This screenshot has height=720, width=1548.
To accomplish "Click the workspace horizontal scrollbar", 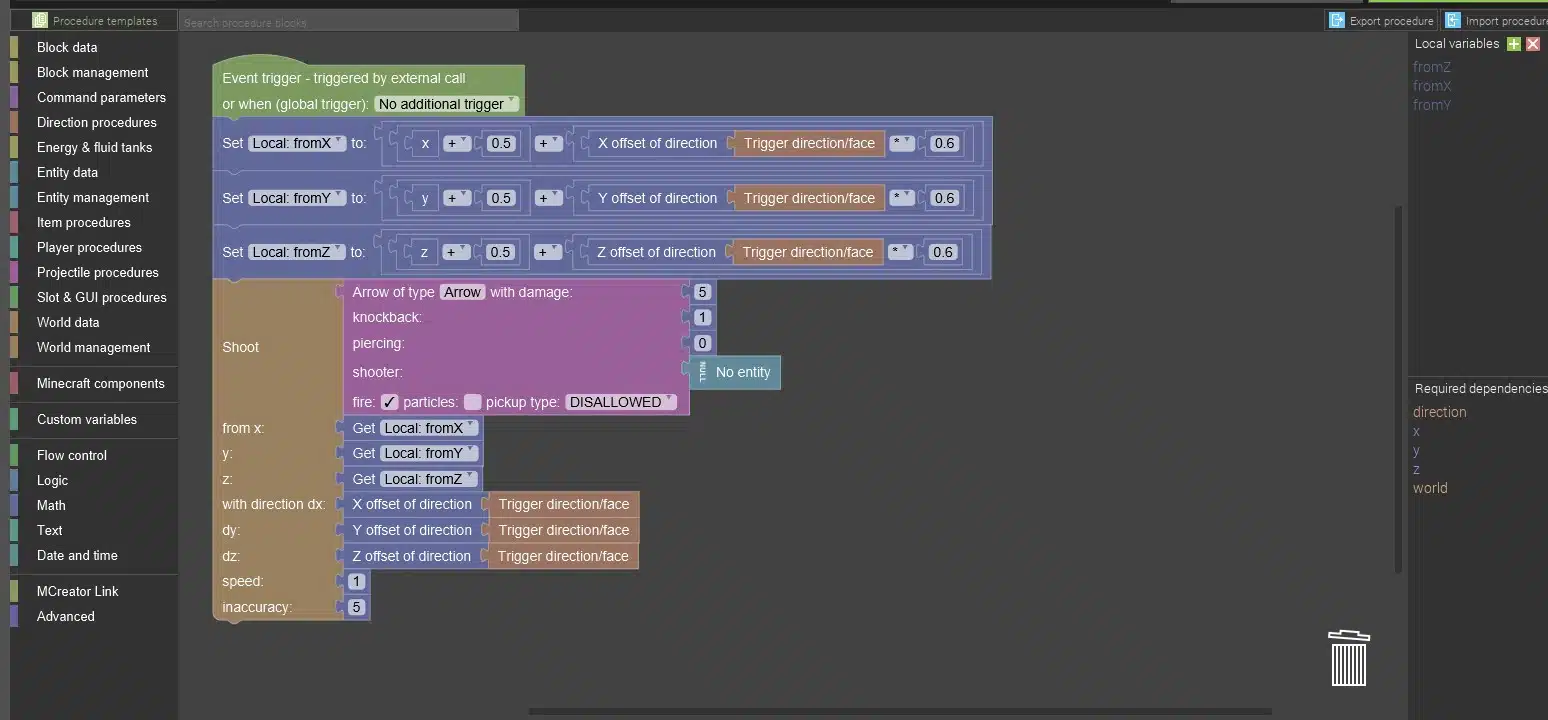I will (x=900, y=712).
